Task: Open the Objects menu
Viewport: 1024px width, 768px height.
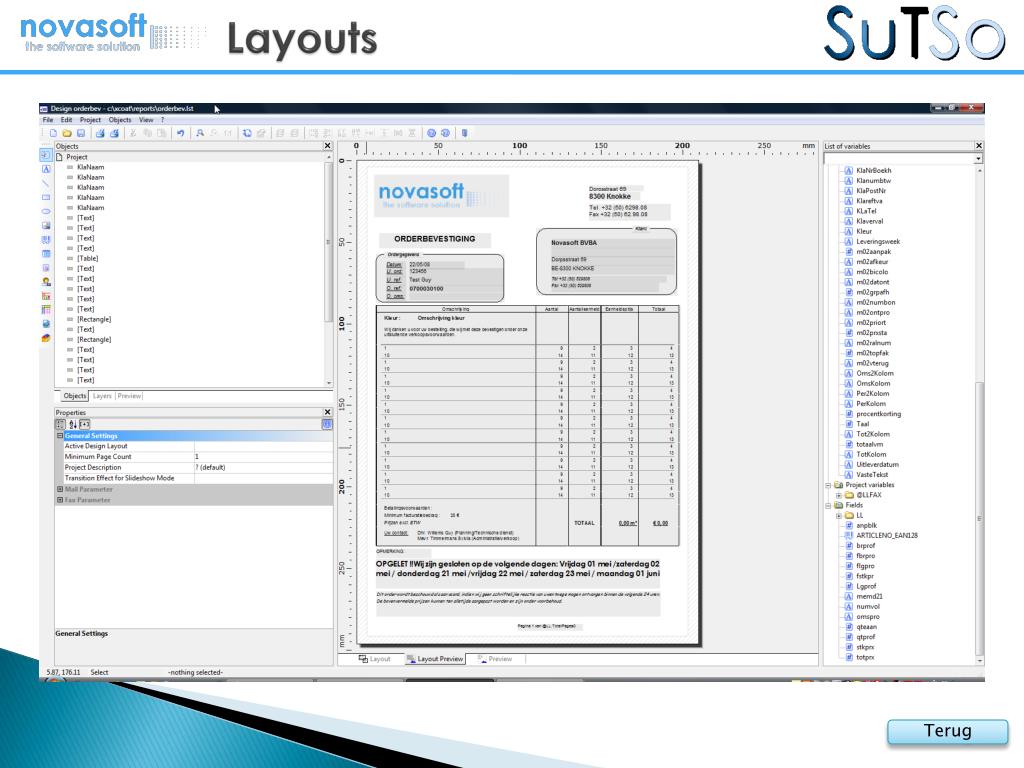Action: 120,120
